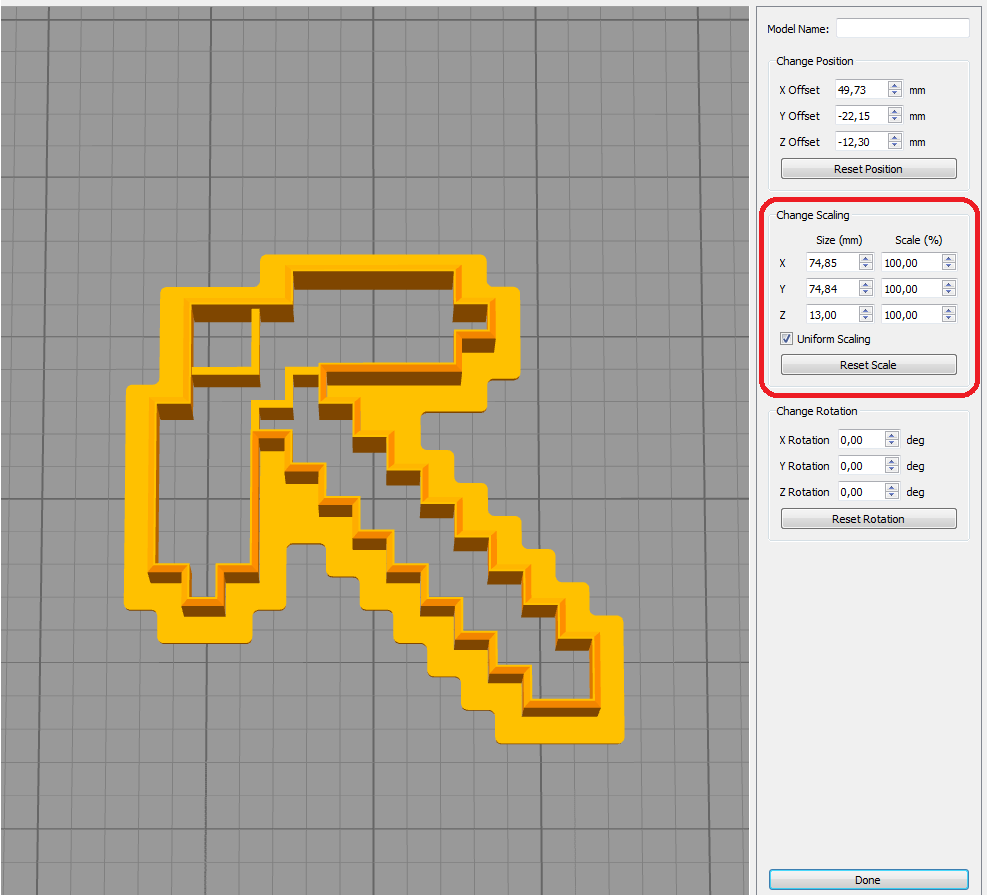Decrease Y Rotation with down arrow

(x=891, y=469)
